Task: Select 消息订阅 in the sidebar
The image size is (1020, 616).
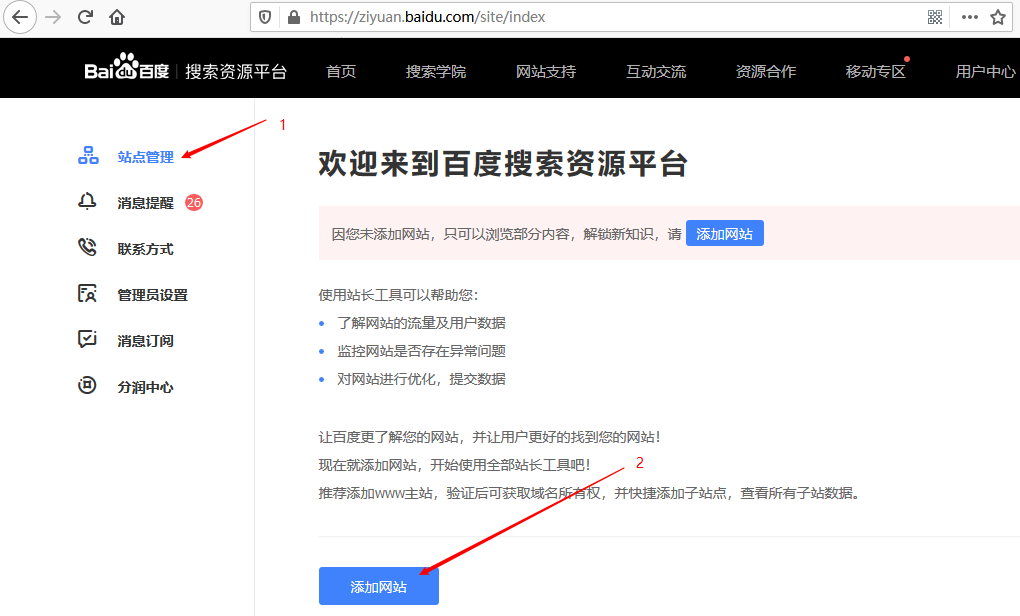Action: point(146,341)
